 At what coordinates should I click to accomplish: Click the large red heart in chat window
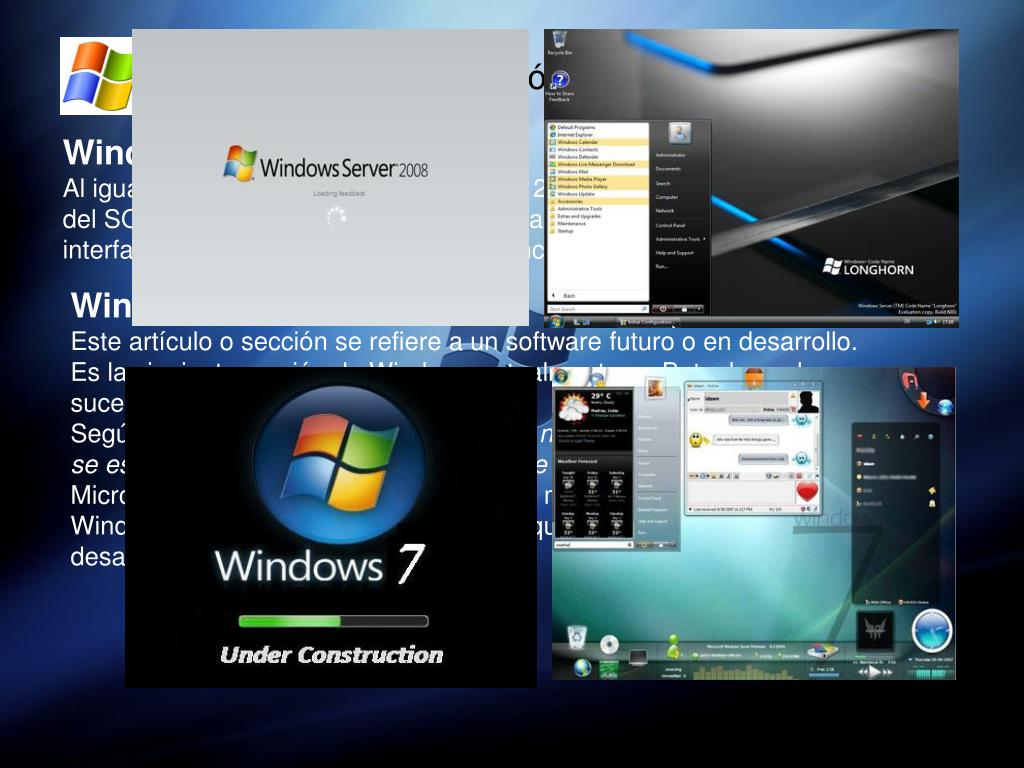point(808,492)
